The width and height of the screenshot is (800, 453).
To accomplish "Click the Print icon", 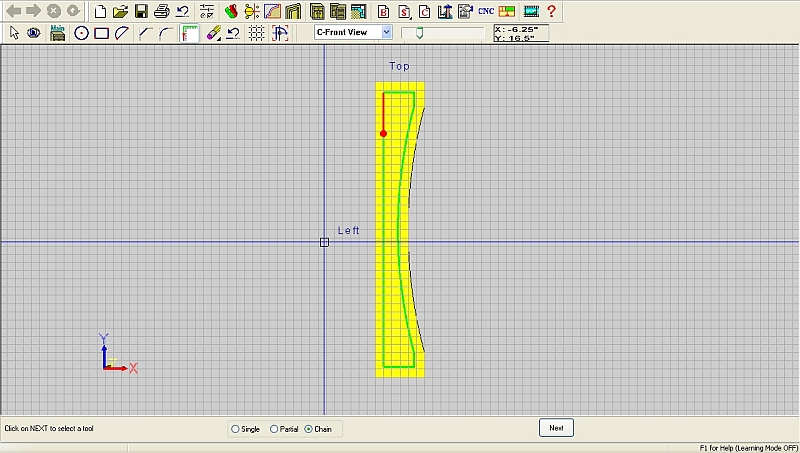I will coord(161,11).
